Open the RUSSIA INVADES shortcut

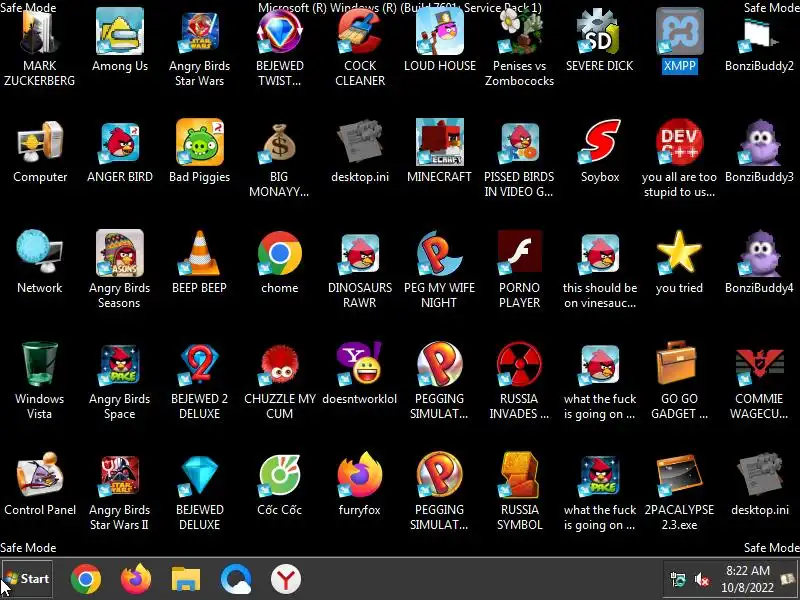(519, 364)
